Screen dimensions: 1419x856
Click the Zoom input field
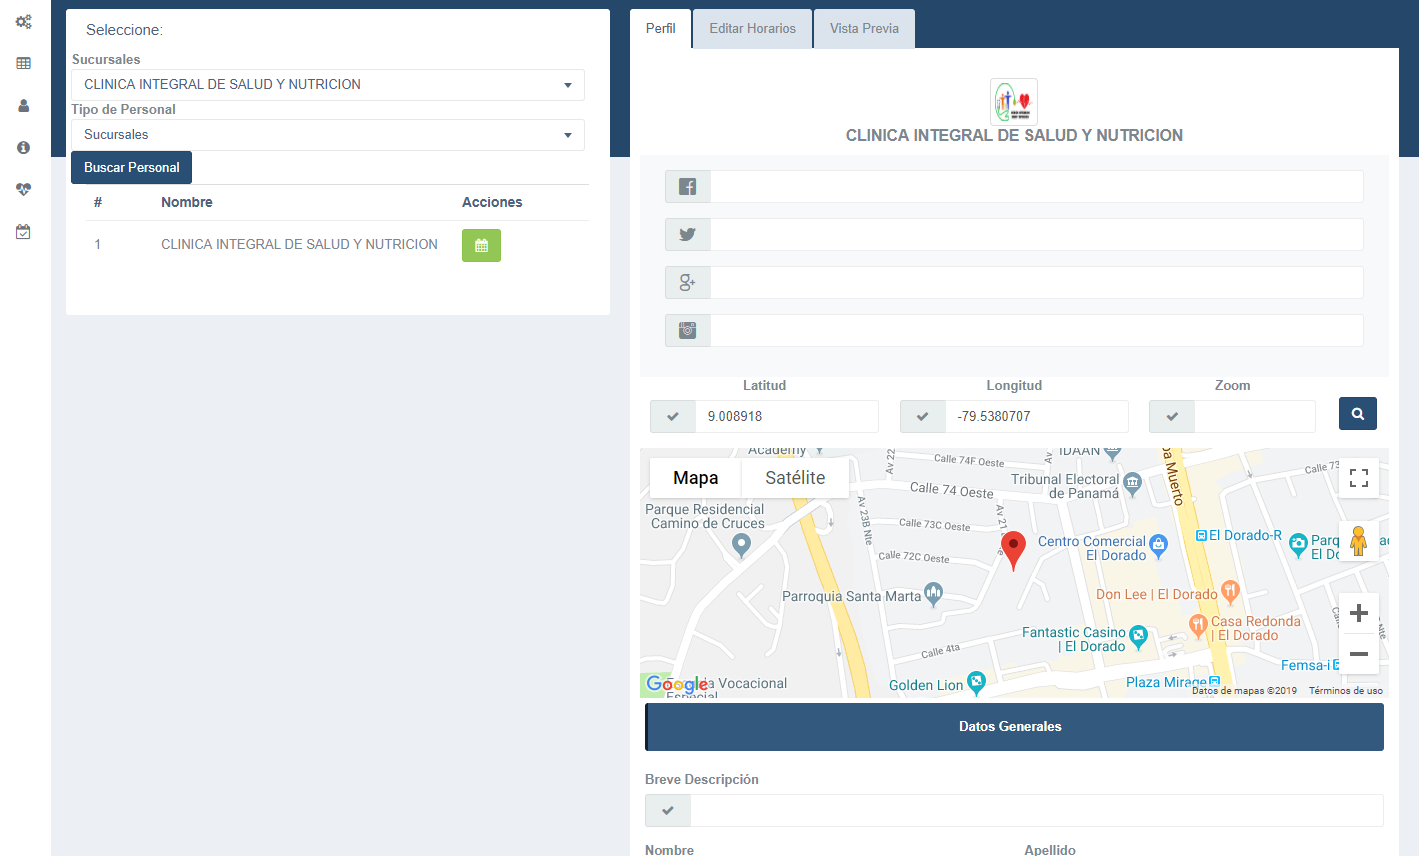(1255, 417)
